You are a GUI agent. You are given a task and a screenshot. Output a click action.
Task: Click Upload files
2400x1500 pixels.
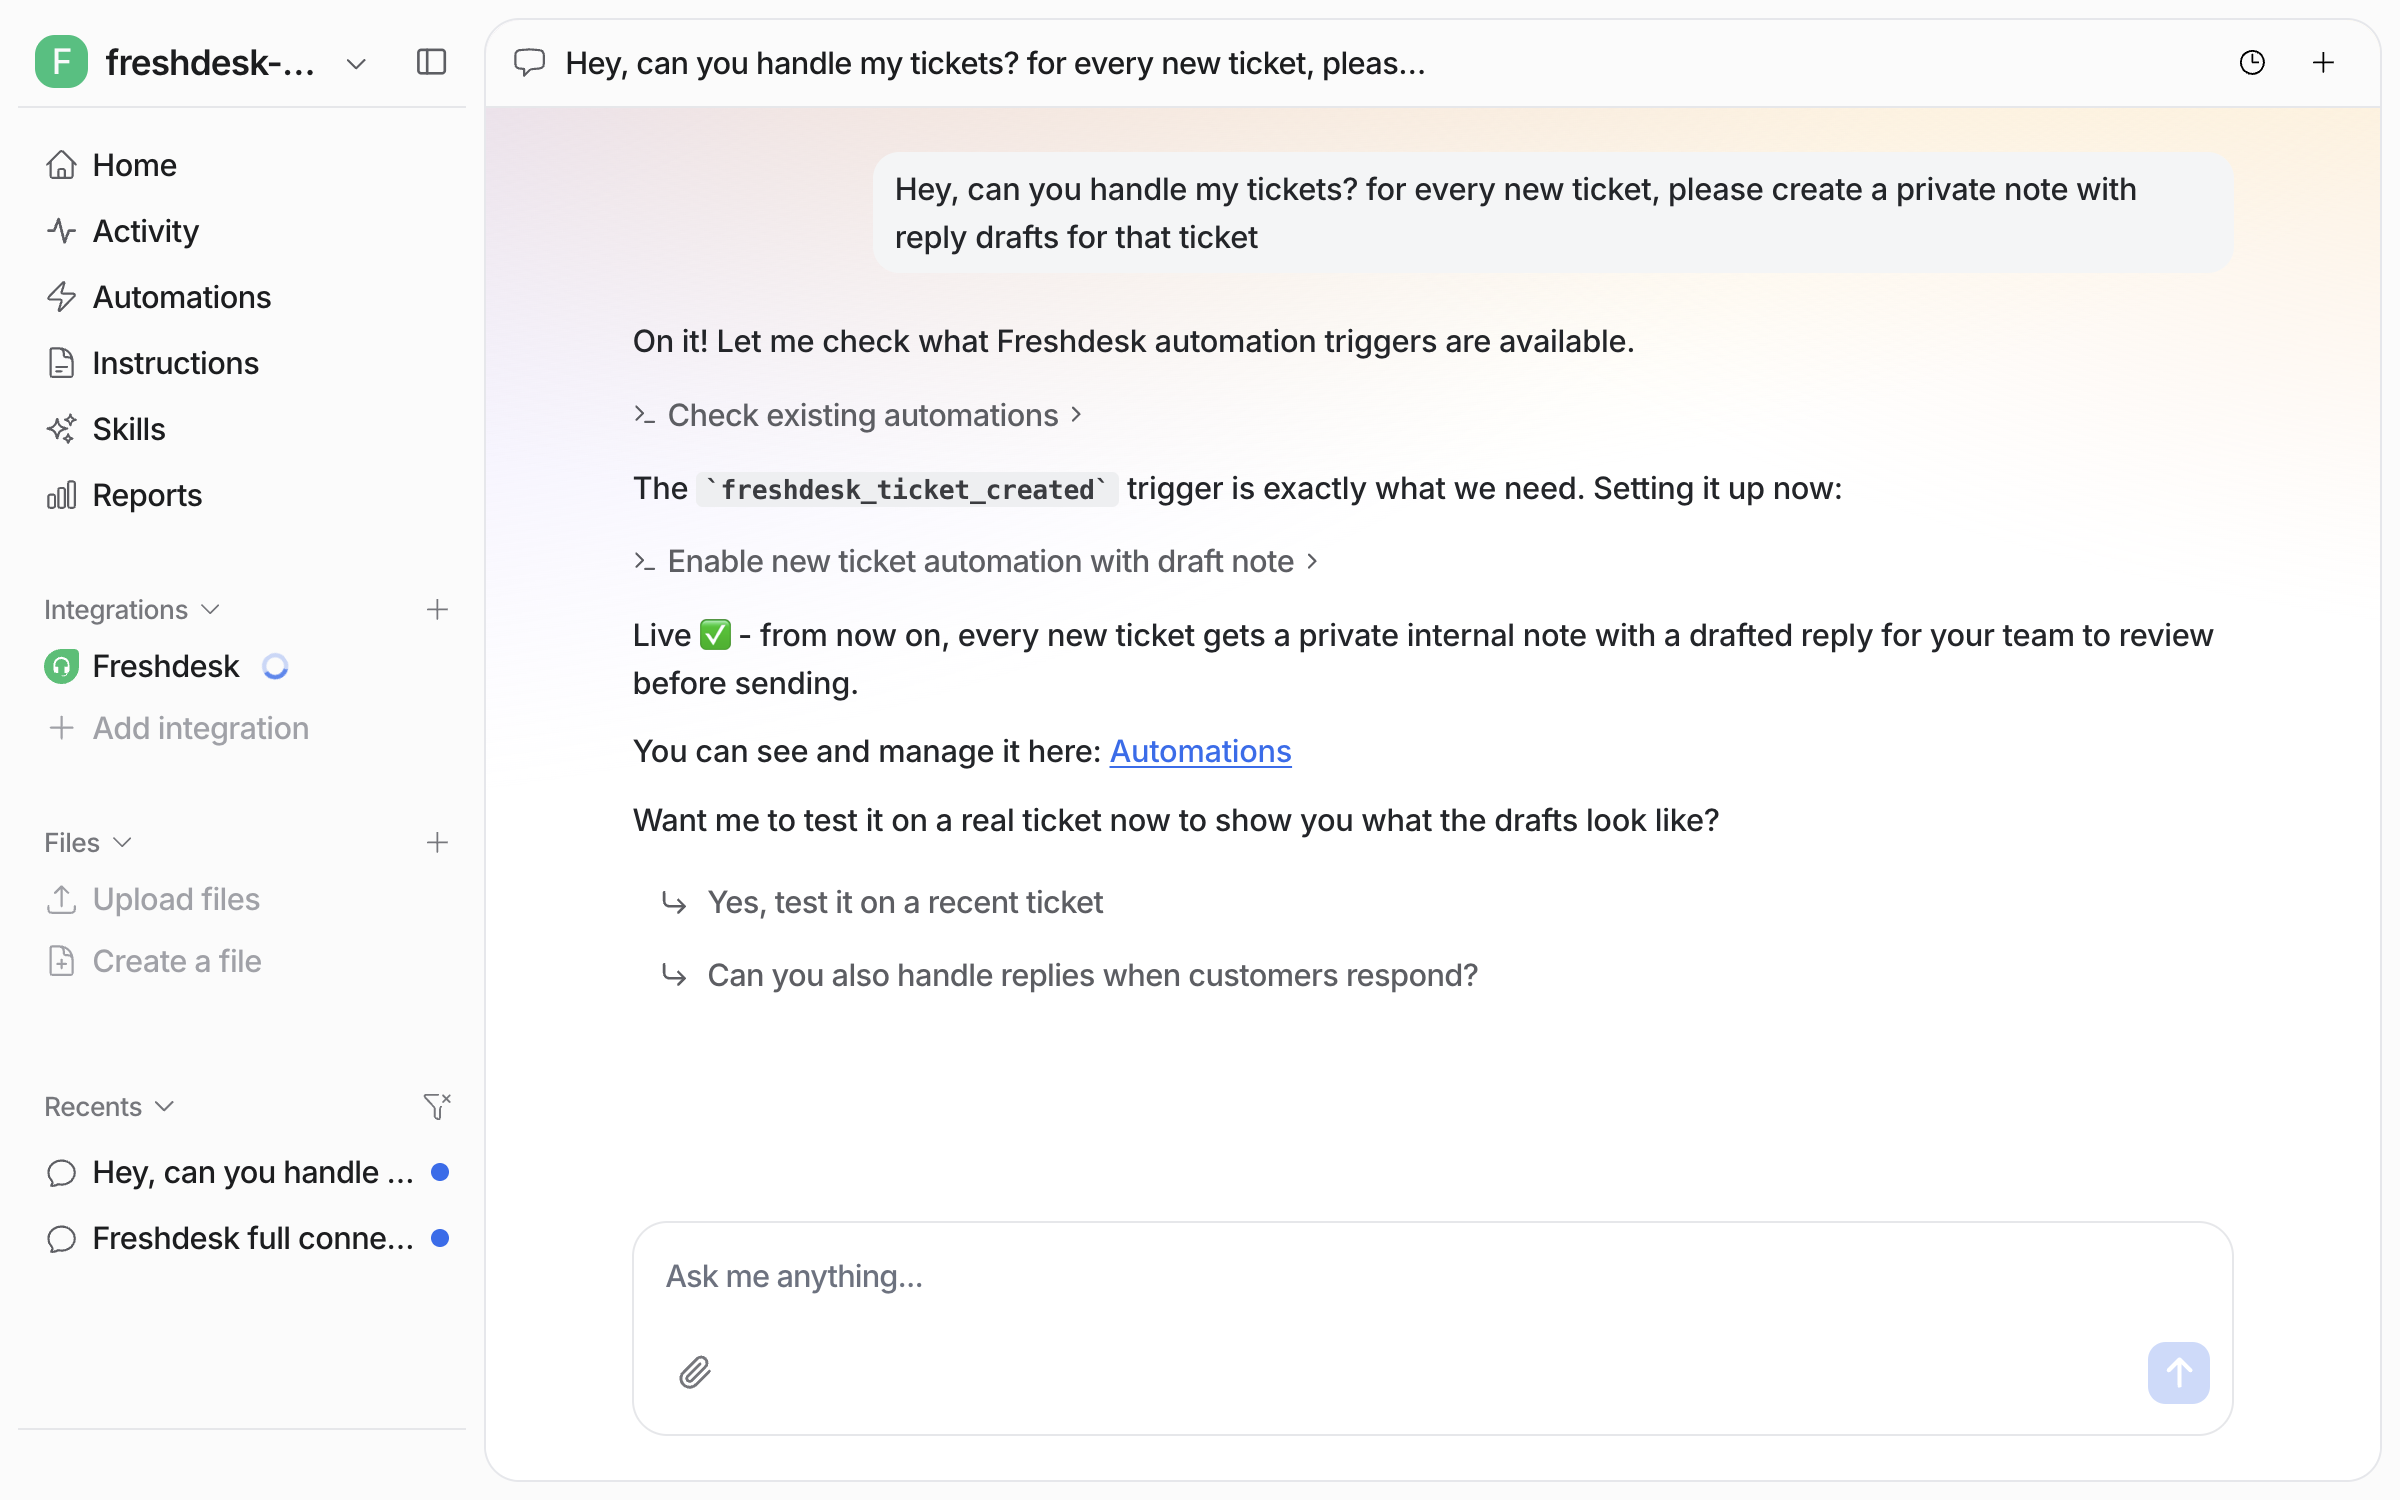click(153, 899)
